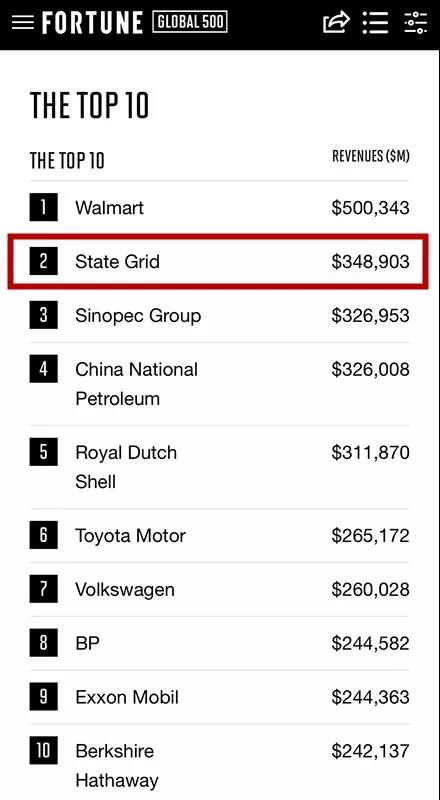Open the Sinopec Group entry
This screenshot has height=800, width=440.
point(138,316)
